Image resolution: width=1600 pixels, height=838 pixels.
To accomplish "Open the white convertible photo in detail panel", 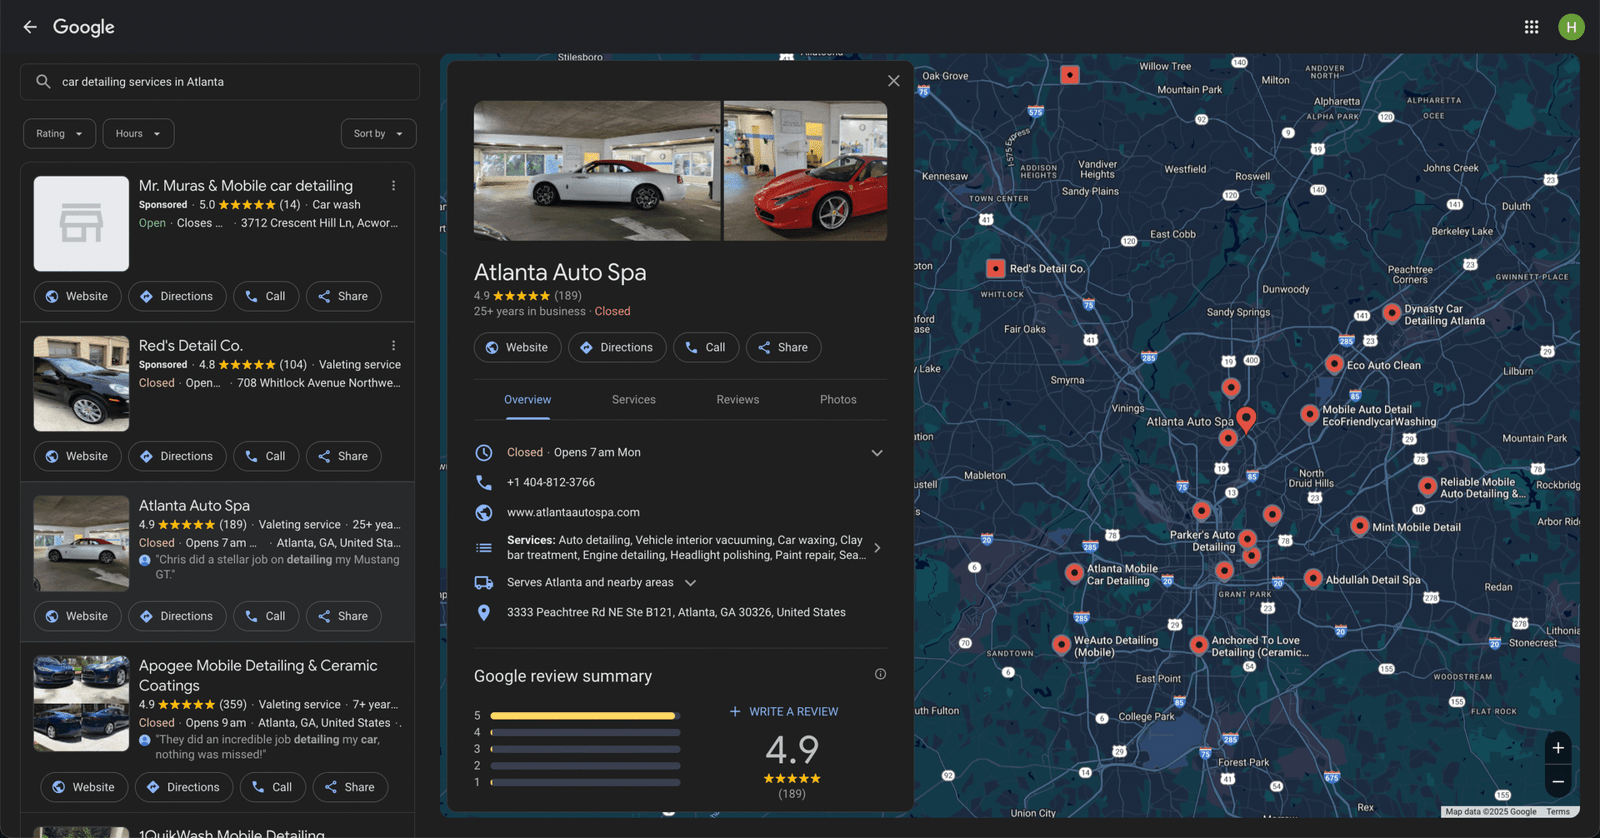I will 597,170.
